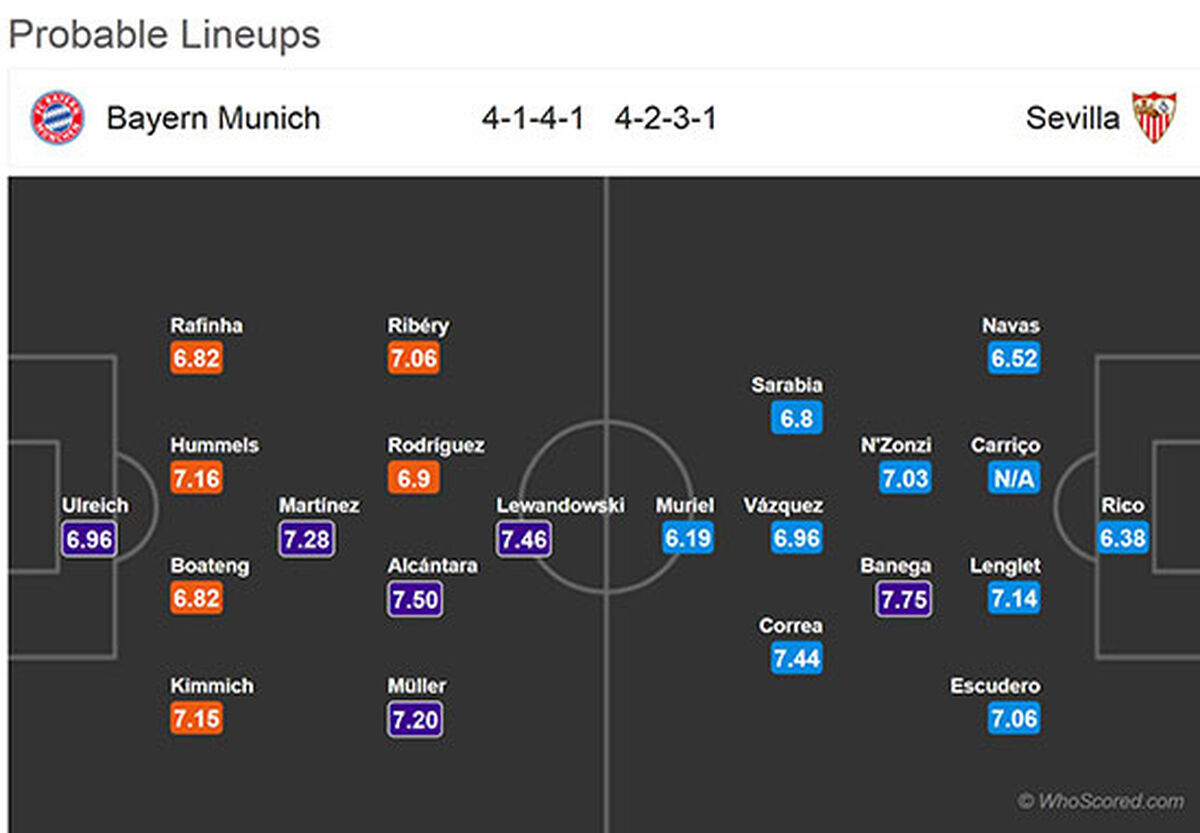Image resolution: width=1200 pixels, height=833 pixels.
Task: Open the Rico goalkeeper name link
Action: [1122, 506]
